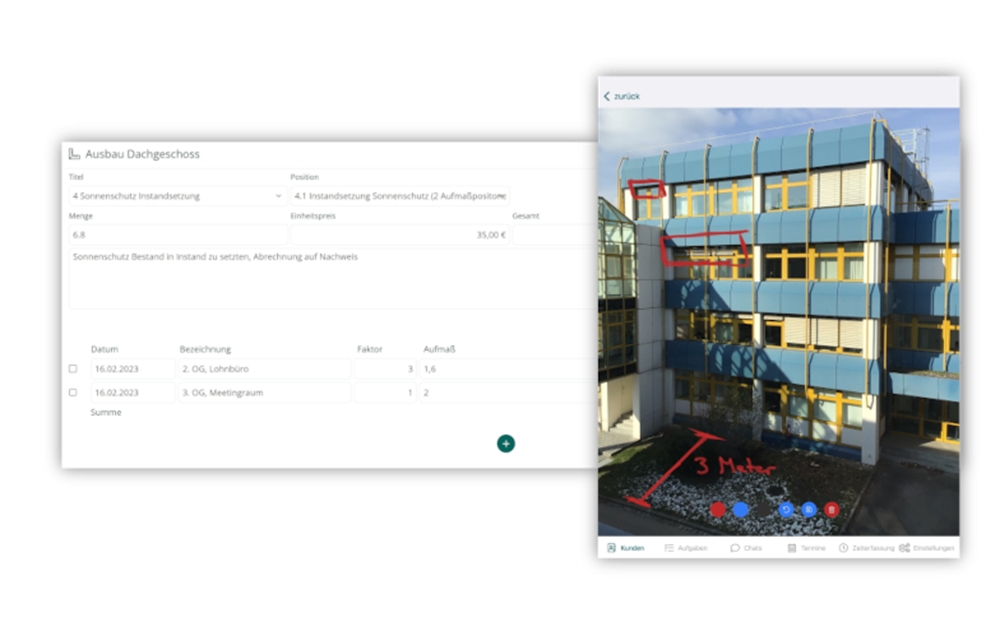Click the date field in the Meetingraum row

pos(133,392)
